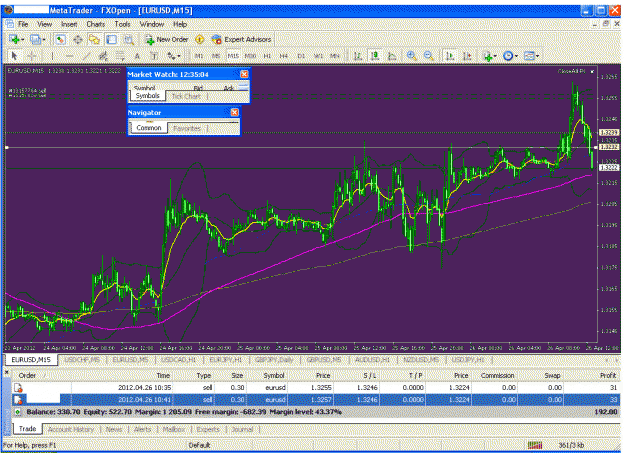
Task: Click the yellow diamond info icon
Action: 200,39
